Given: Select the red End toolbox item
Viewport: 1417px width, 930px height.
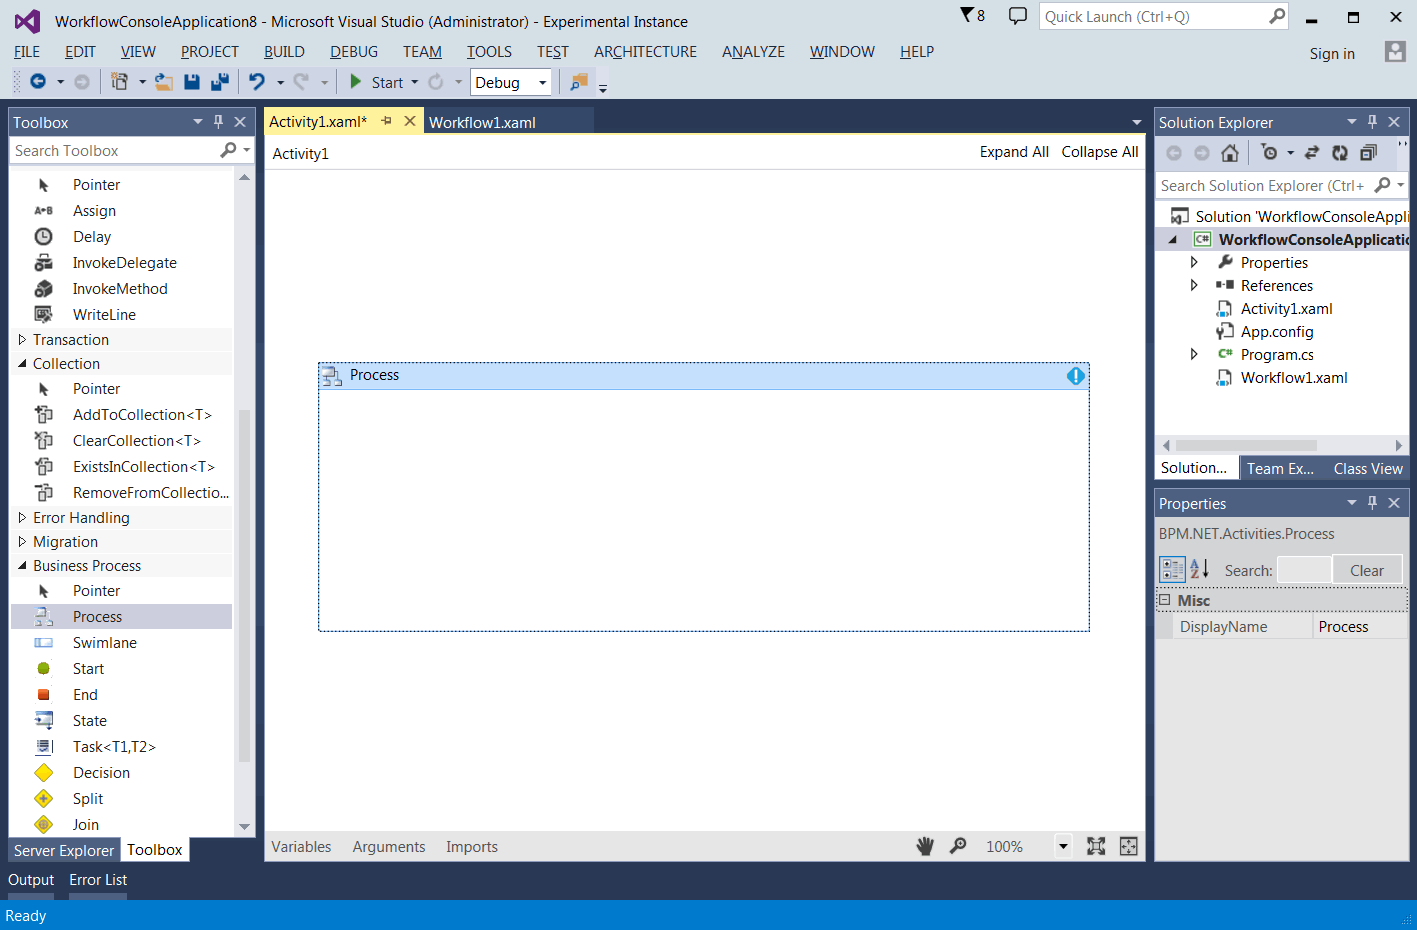Looking at the screenshot, I should tap(85, 695).
